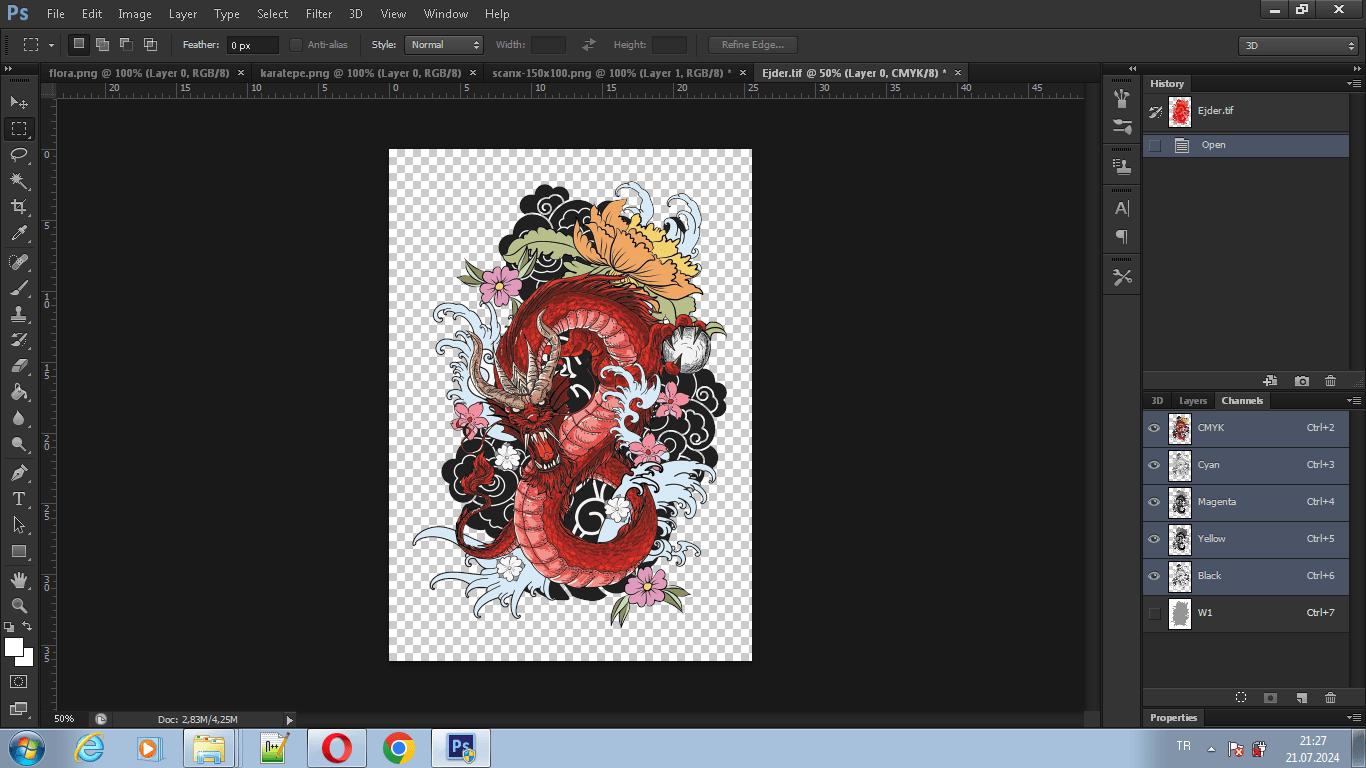Select the Eraser tool
Image resolution: width=1366 pixels, height=768 pixels.
pyautogui.click(x=18, y=366)
